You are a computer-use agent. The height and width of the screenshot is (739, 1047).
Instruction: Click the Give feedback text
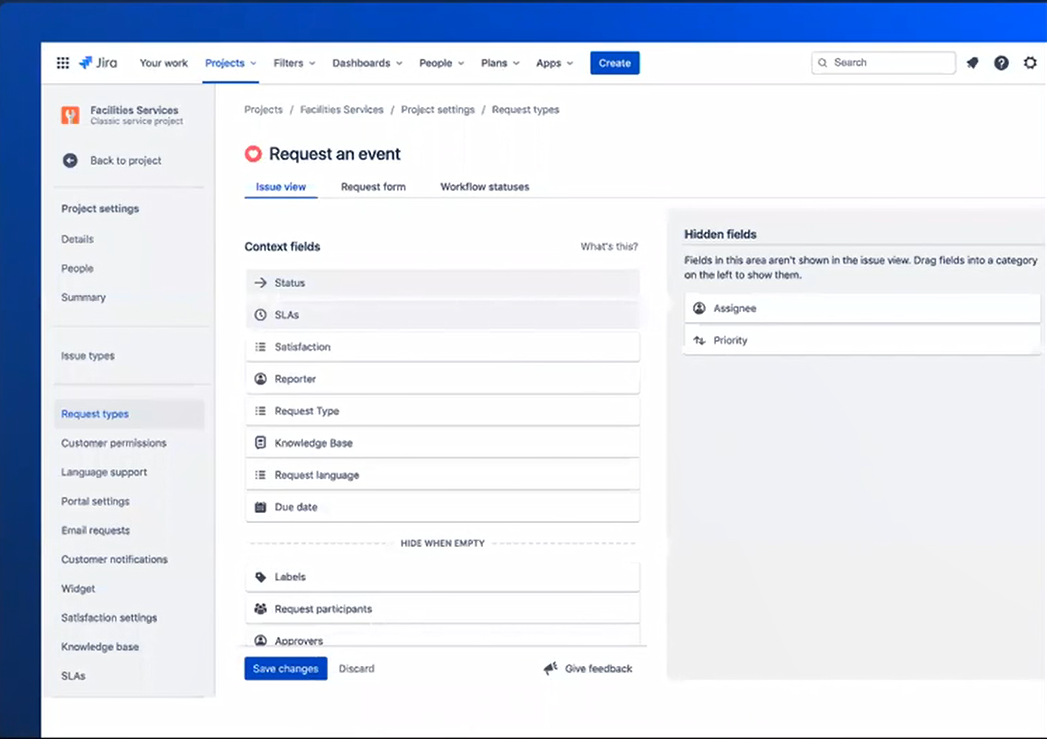[x=598, y=668]
